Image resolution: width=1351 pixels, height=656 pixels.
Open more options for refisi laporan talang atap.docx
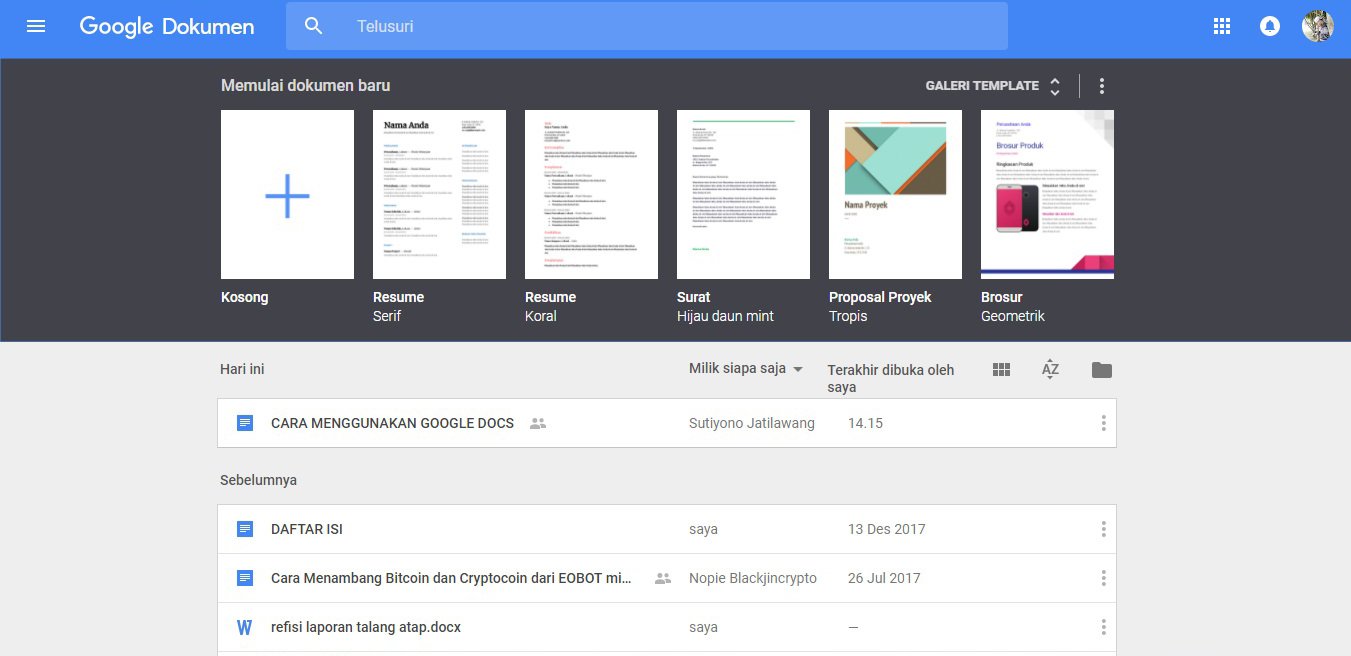click(x=1104, y=627)
